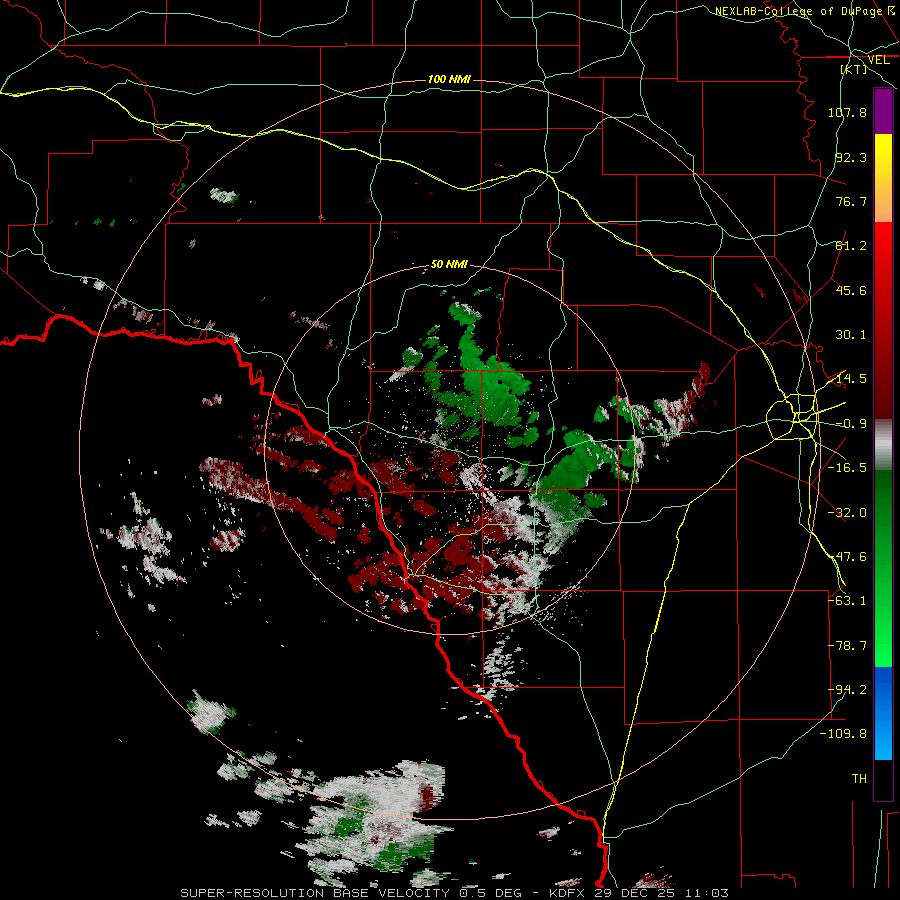Click the -63.1 scale value
The image size is (900, 900).
point(847,601)
